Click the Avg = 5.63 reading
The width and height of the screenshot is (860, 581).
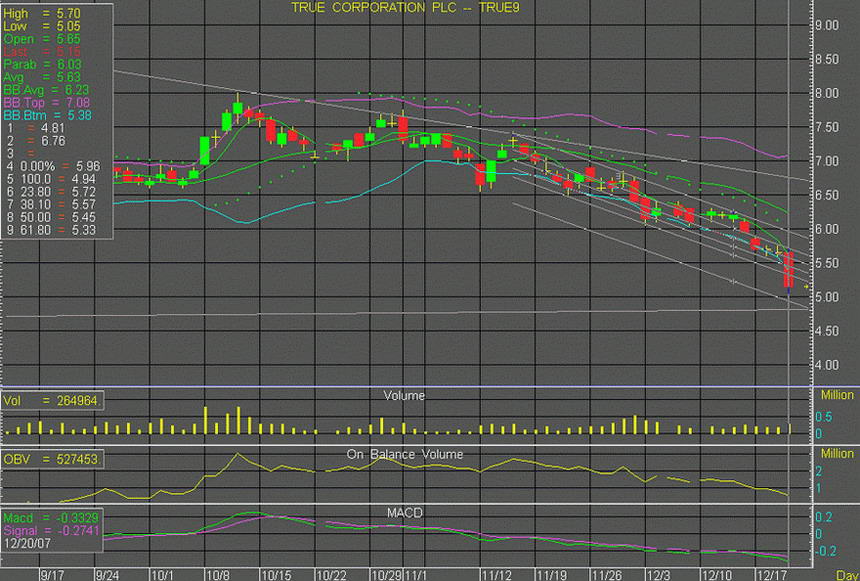point(42,77)
